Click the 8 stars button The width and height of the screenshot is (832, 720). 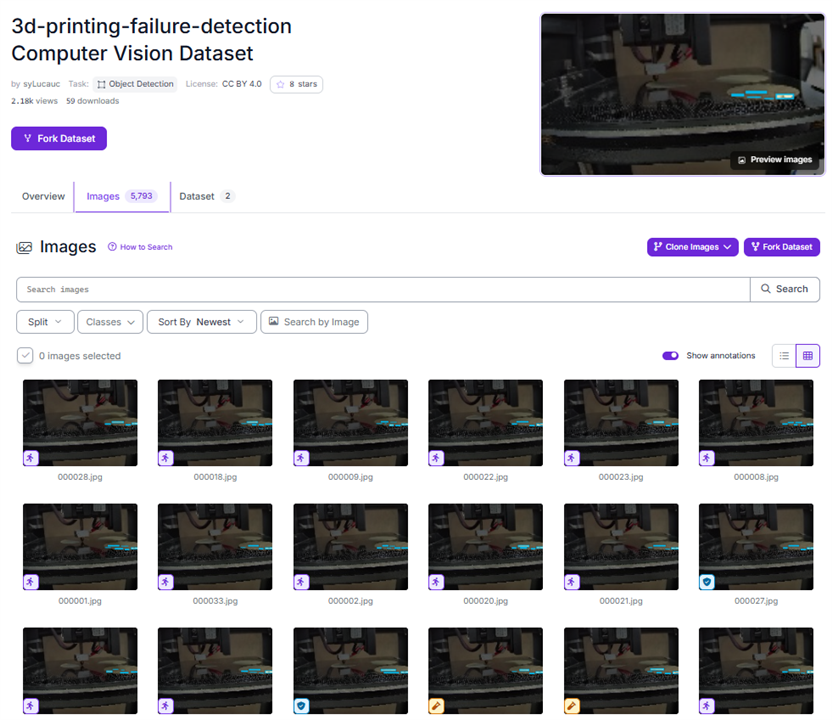[296, 84]
